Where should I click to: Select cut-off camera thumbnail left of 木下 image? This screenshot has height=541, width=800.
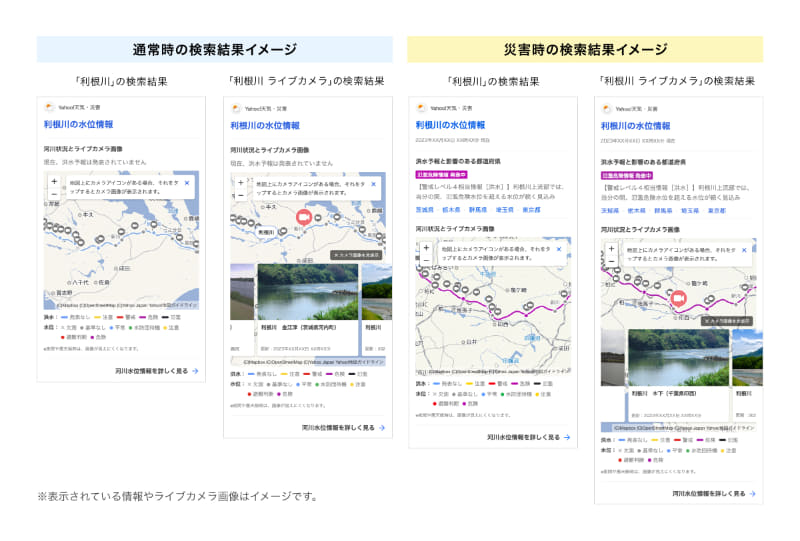(x=613, y=357)
